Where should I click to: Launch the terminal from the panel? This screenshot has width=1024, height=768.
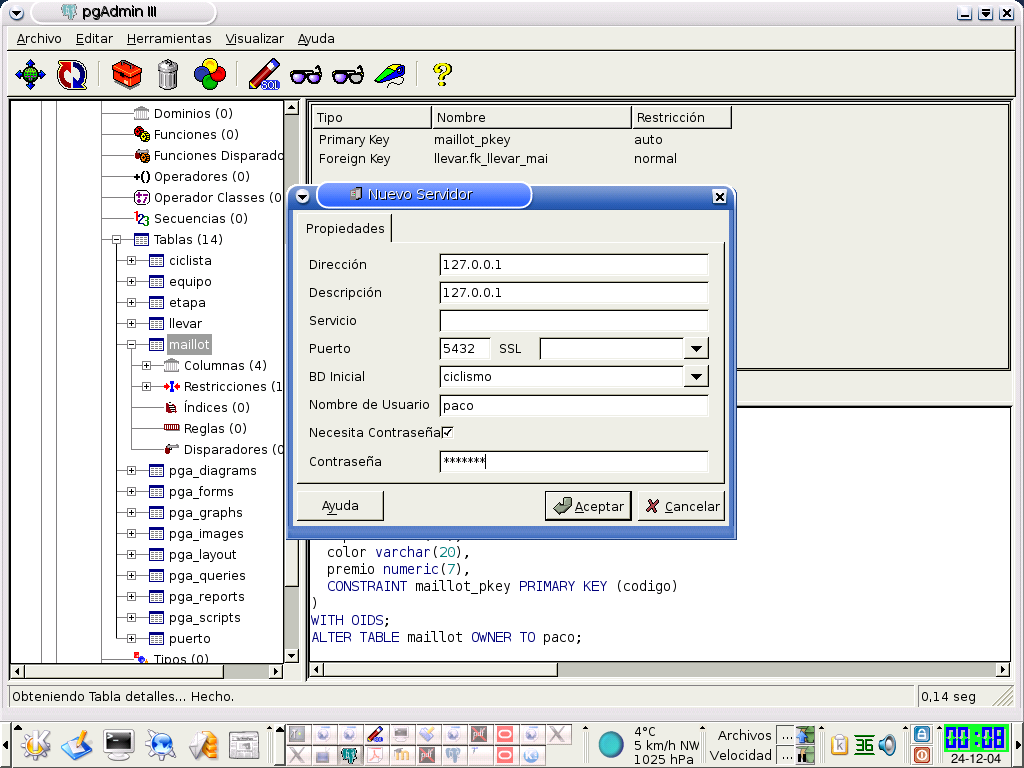pos(120,744)
